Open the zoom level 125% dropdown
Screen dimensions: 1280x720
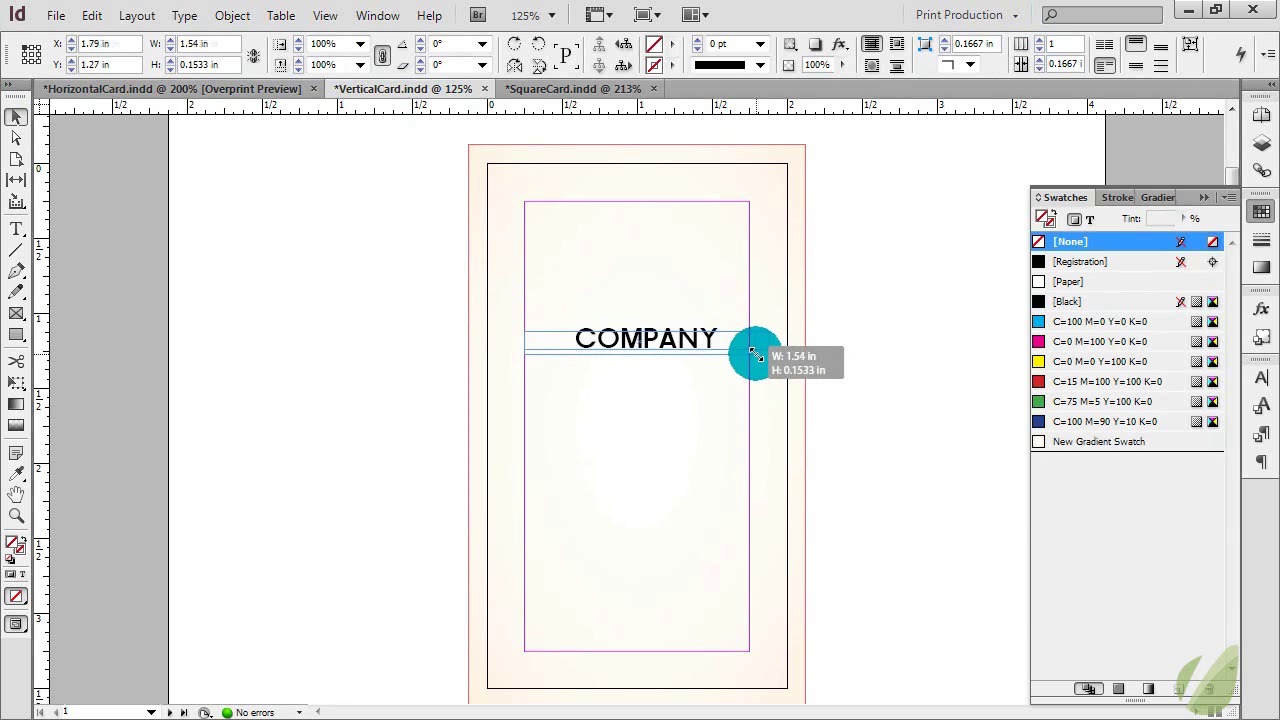pyautogui.click(x=551, y=15)
